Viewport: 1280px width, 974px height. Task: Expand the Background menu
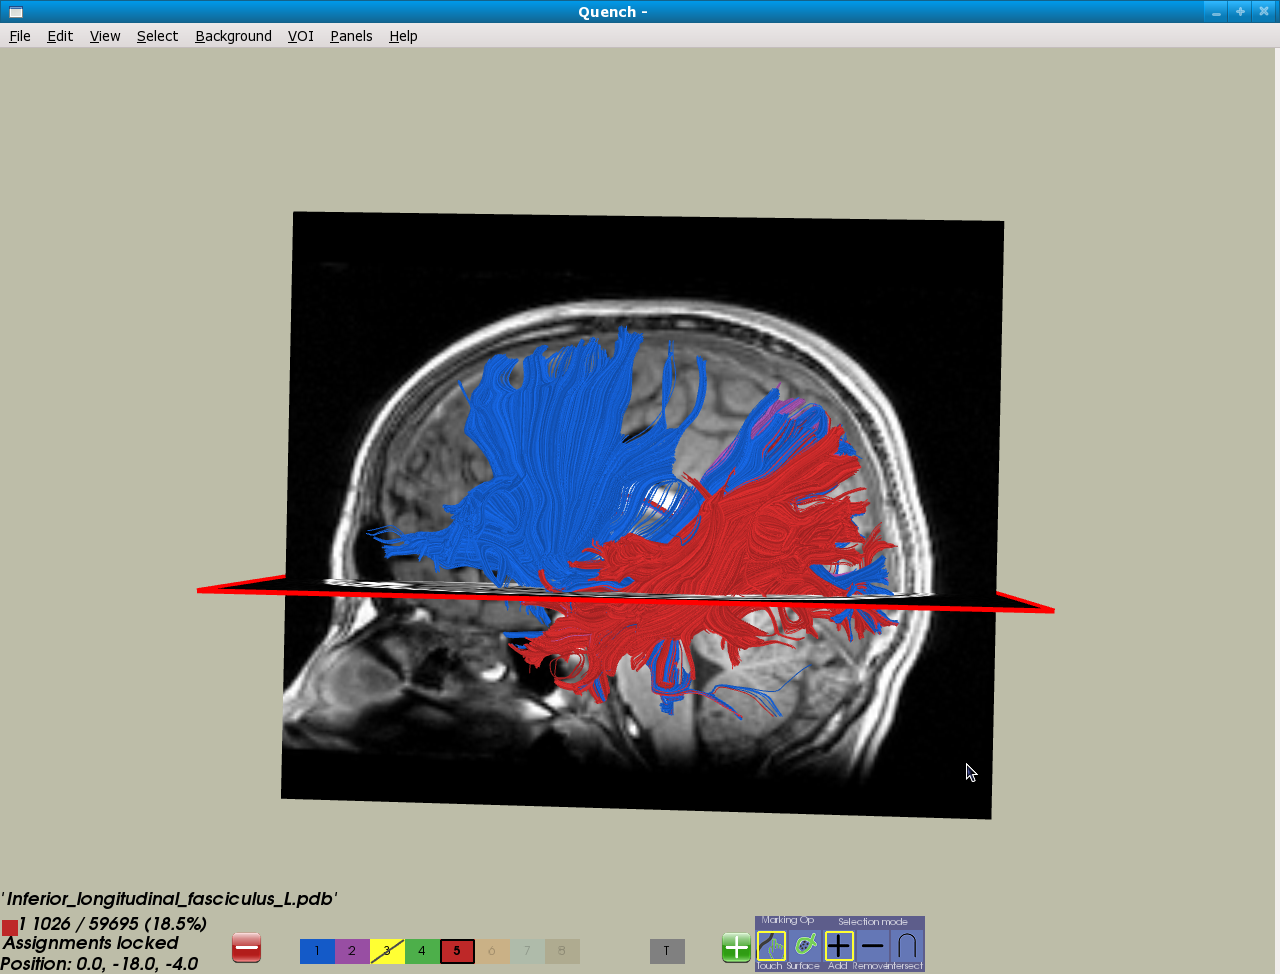point(233,36)
